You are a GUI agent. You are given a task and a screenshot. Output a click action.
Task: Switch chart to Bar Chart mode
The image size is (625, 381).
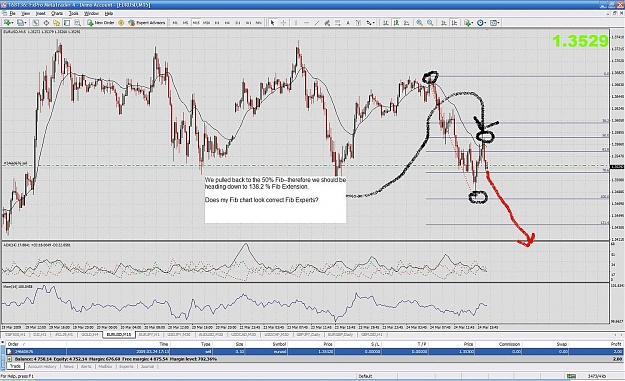[385, 23]
